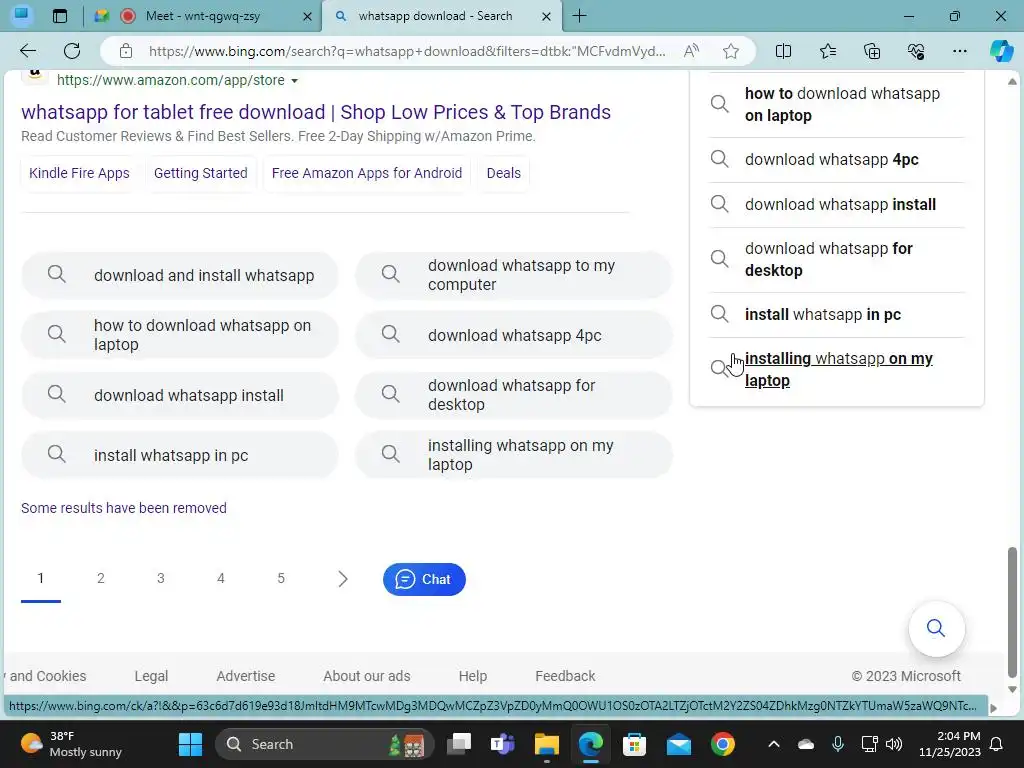Refresh the Bing search page

pos(72,51)
